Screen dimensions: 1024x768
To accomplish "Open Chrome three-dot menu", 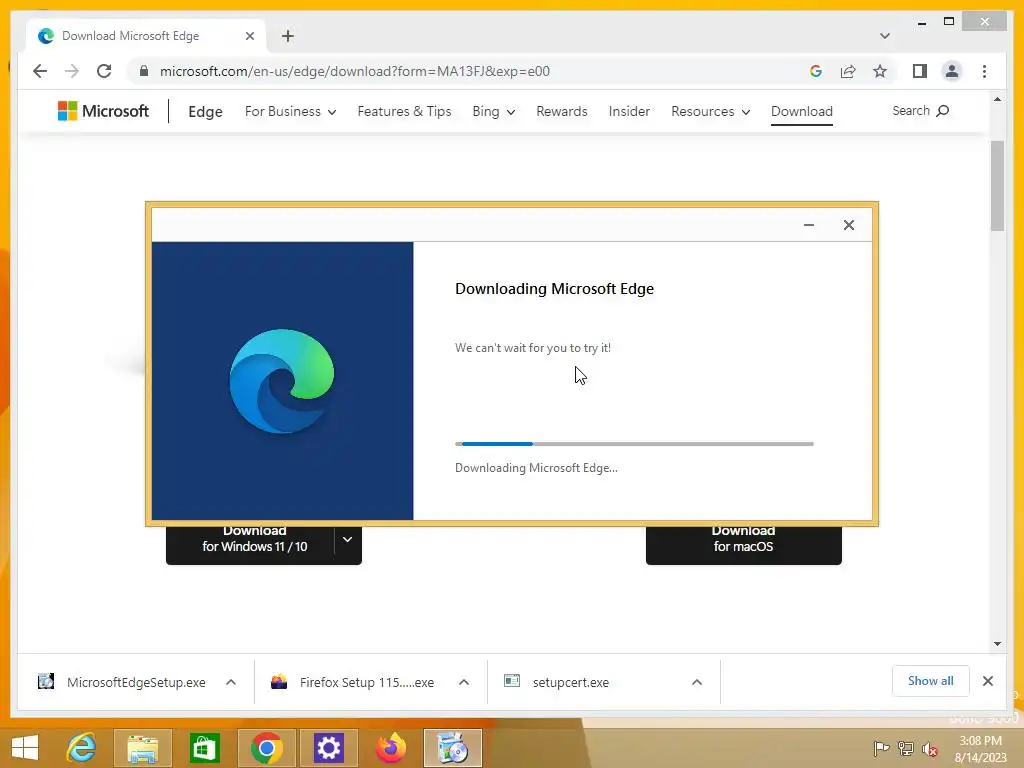I will (x=984, y=71).
